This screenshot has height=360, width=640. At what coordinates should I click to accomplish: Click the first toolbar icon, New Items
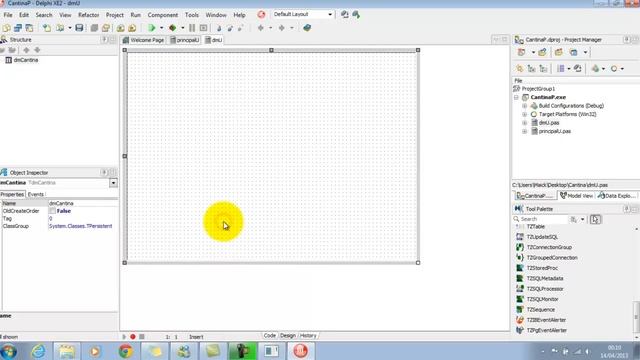(6, 28)
